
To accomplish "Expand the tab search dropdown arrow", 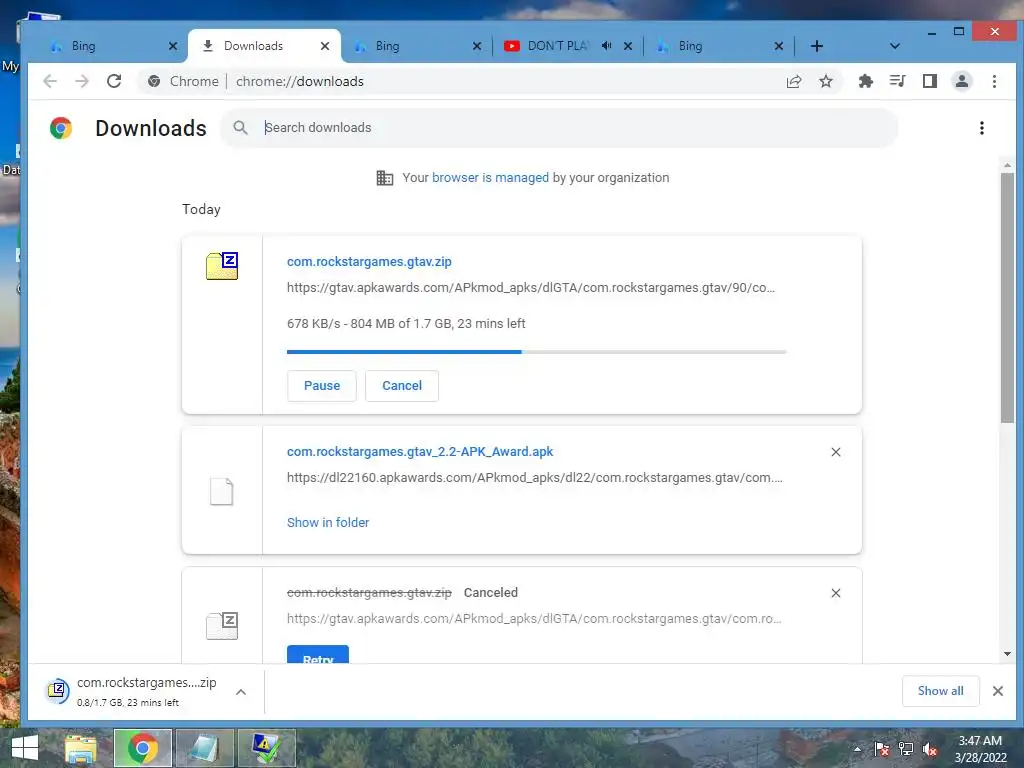I will tap(895, 46).
